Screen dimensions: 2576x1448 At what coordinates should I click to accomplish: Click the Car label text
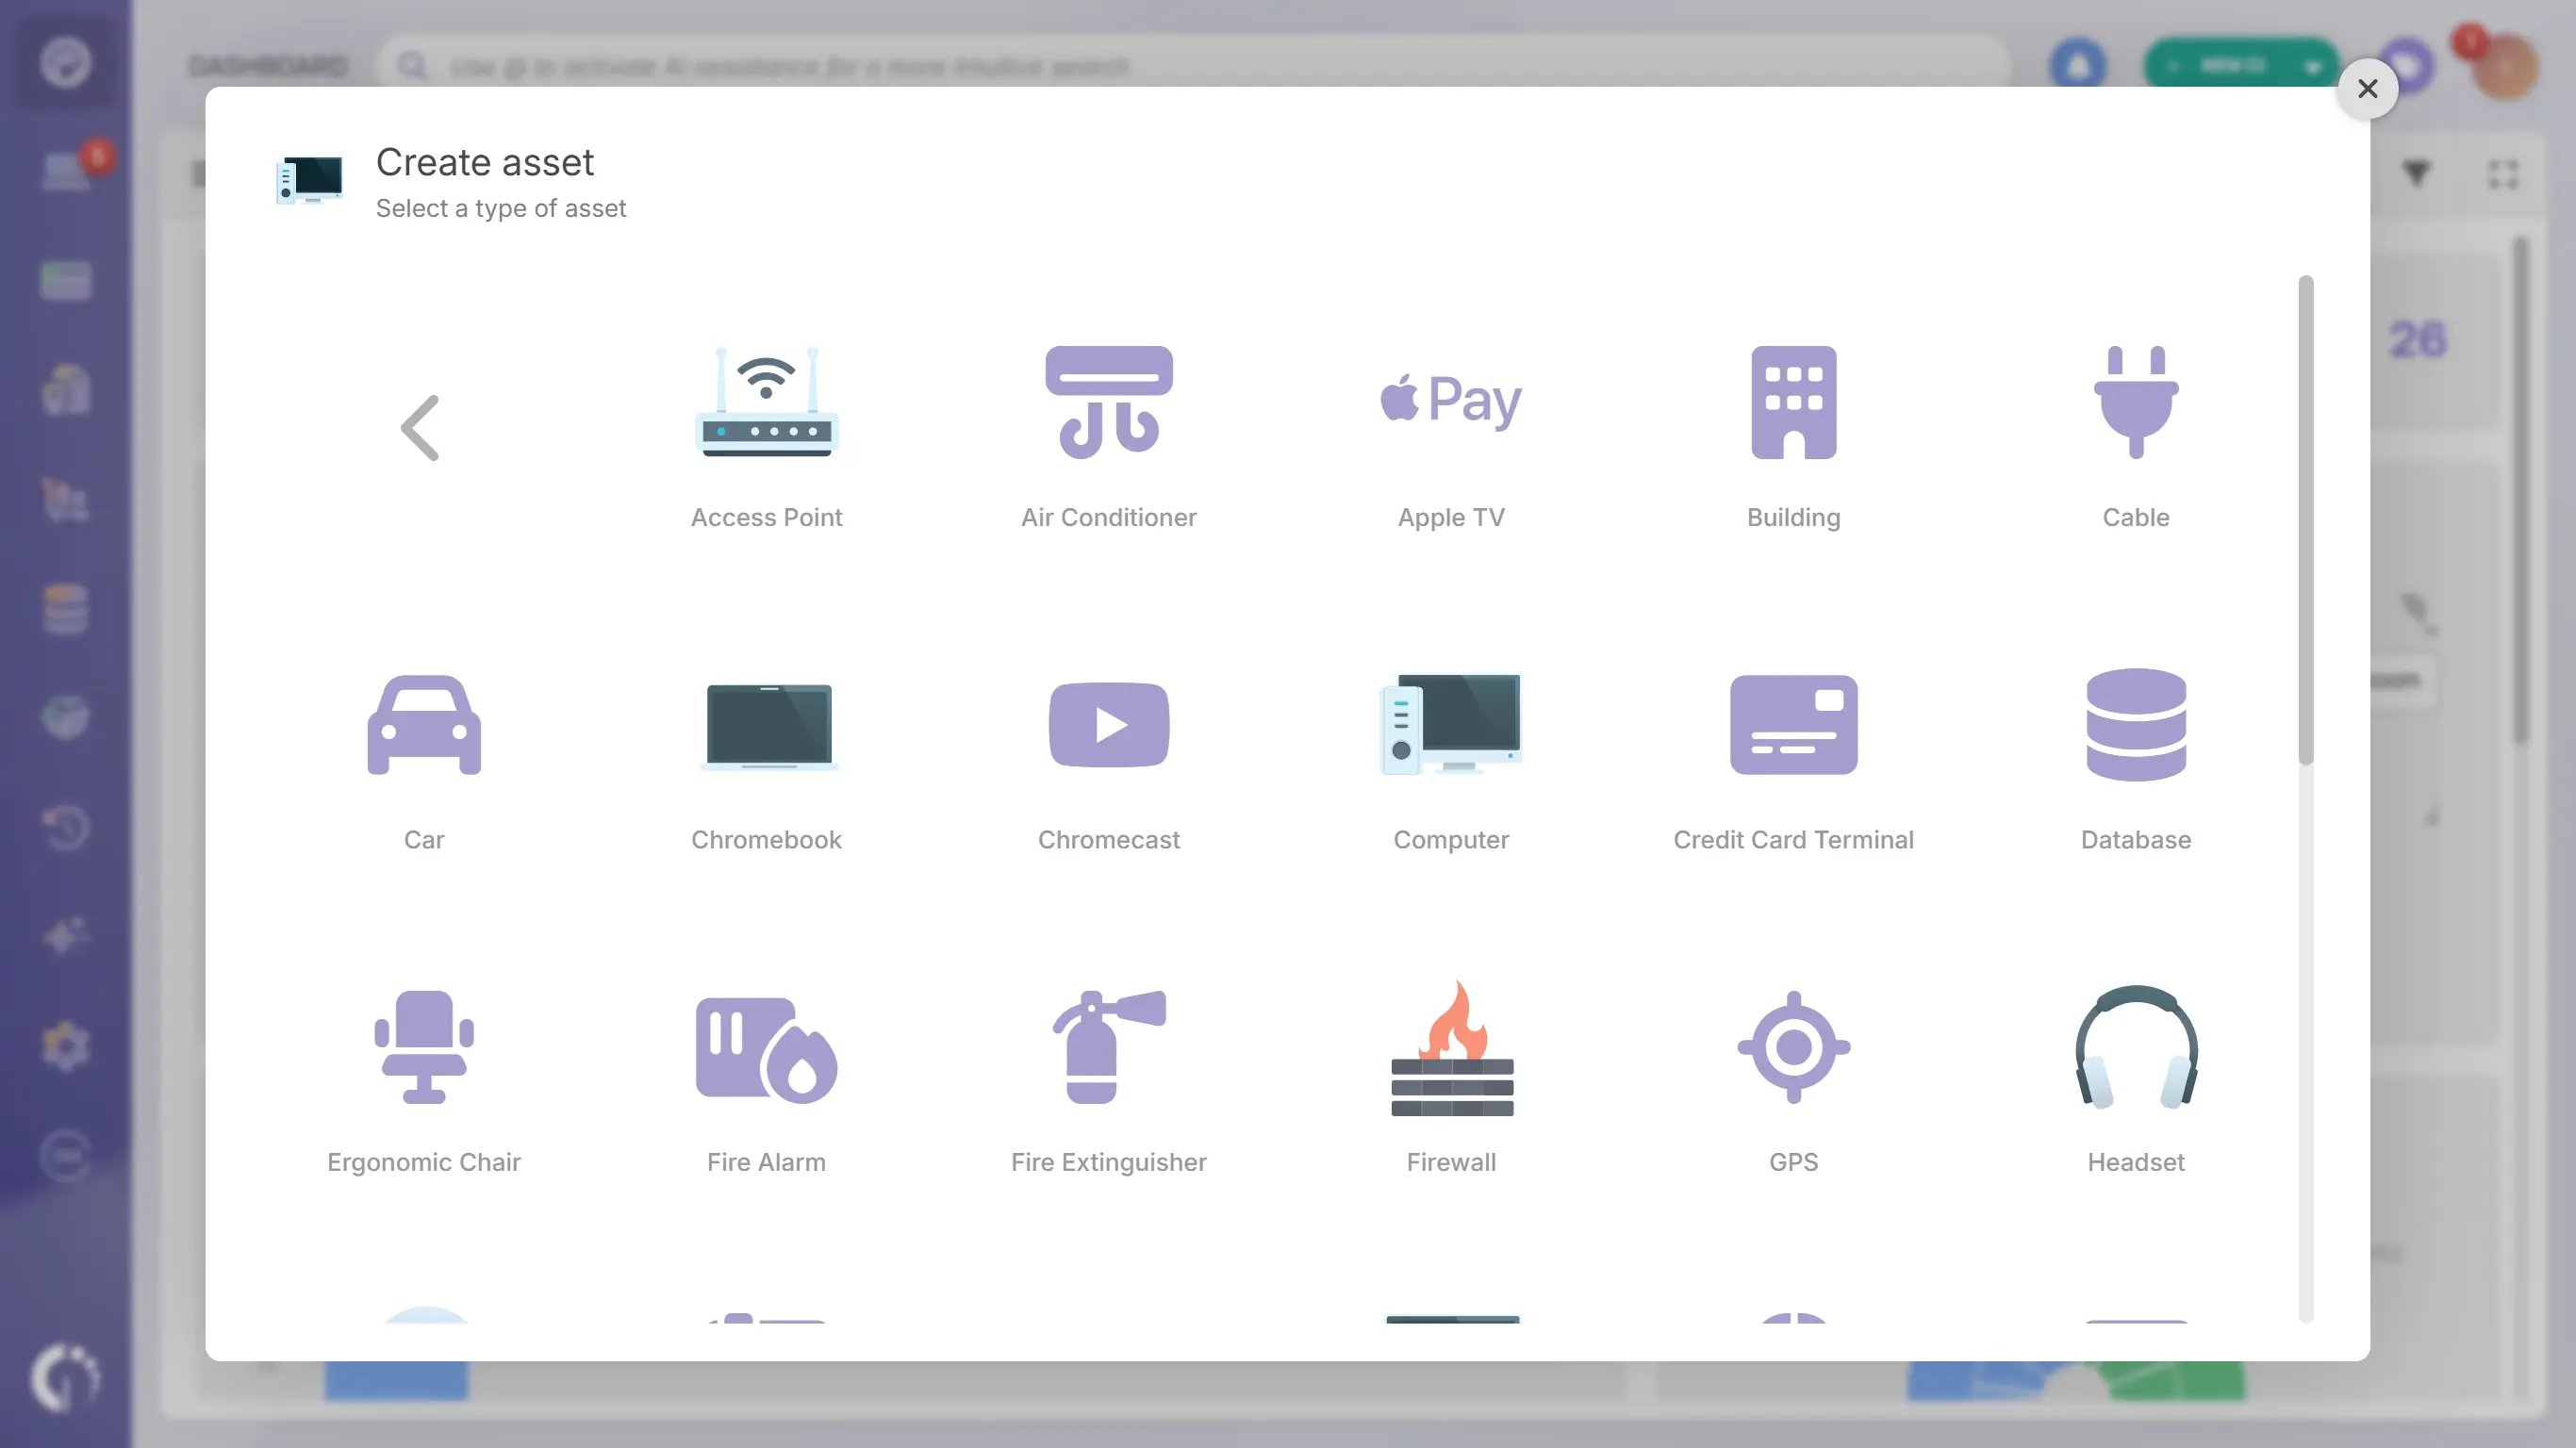point(424,839)
